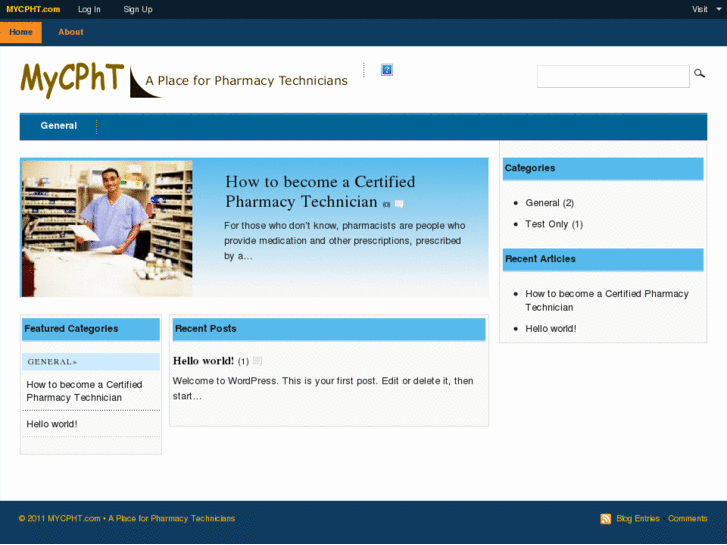Open the RSS feed icon in footer
Image resolution: width=727 pixels, height=545 pixels.
tap(606, 519)
